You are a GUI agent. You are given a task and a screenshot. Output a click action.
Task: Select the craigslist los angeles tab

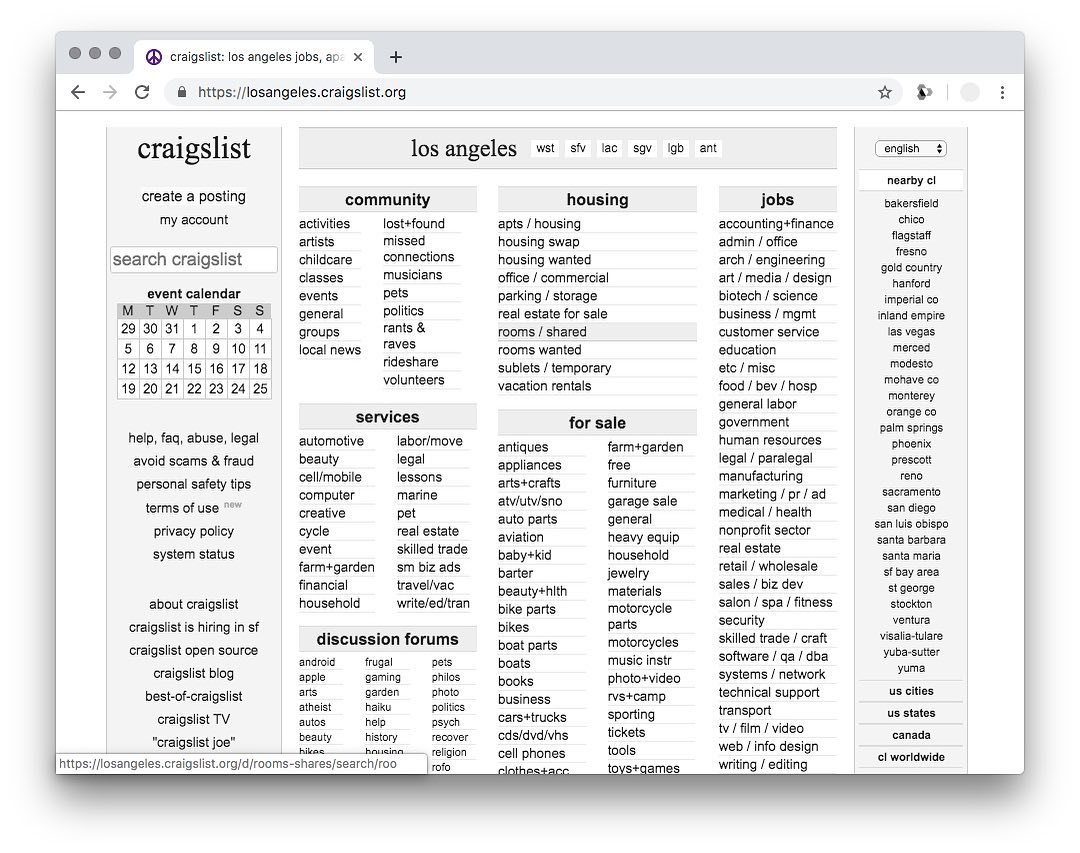(x=253, y=56)
